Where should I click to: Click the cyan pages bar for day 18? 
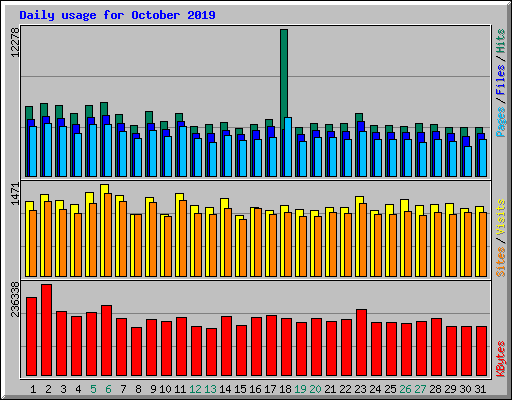pyautogui.click(x=288, y=147)
